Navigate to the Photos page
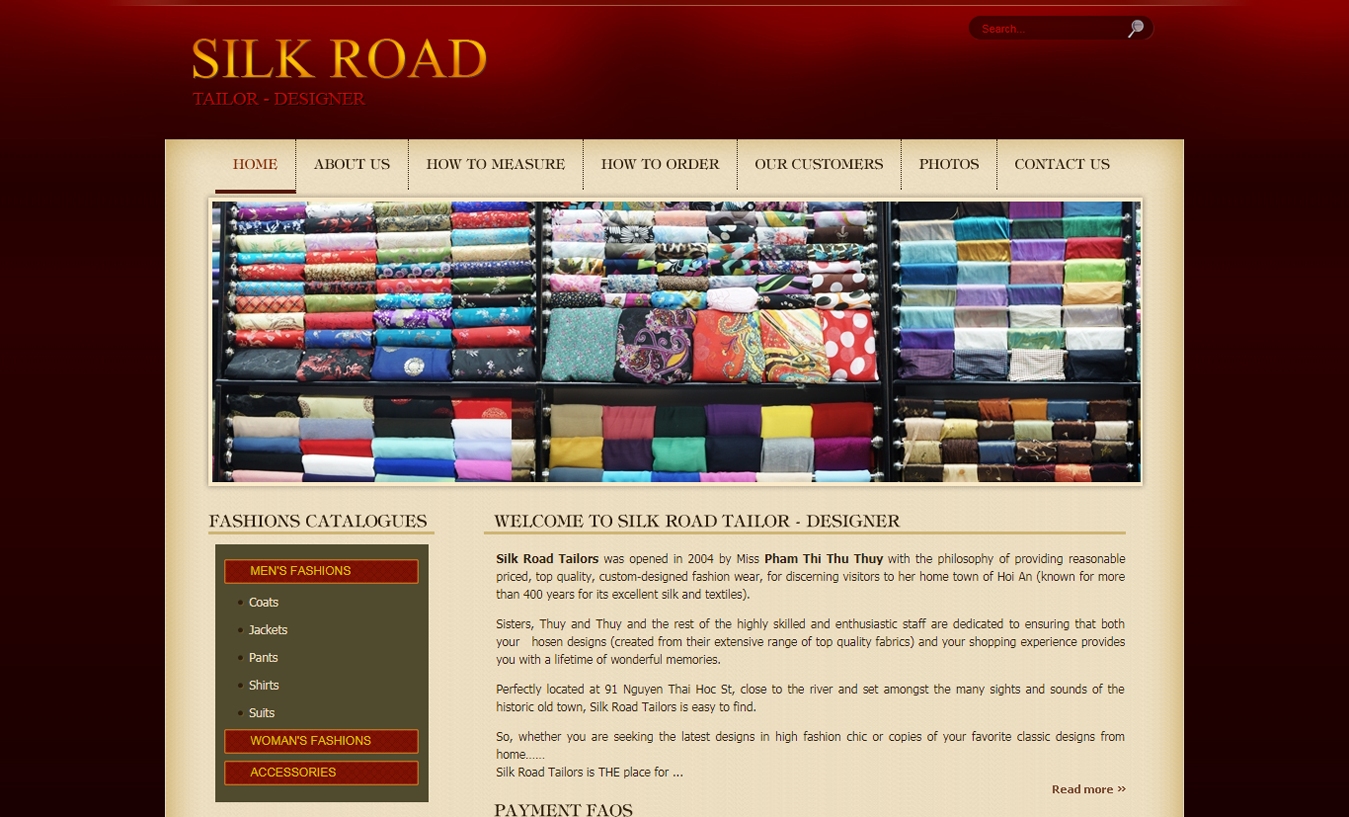The height and width of the screenshot is (817, 1349). [948, 165]
